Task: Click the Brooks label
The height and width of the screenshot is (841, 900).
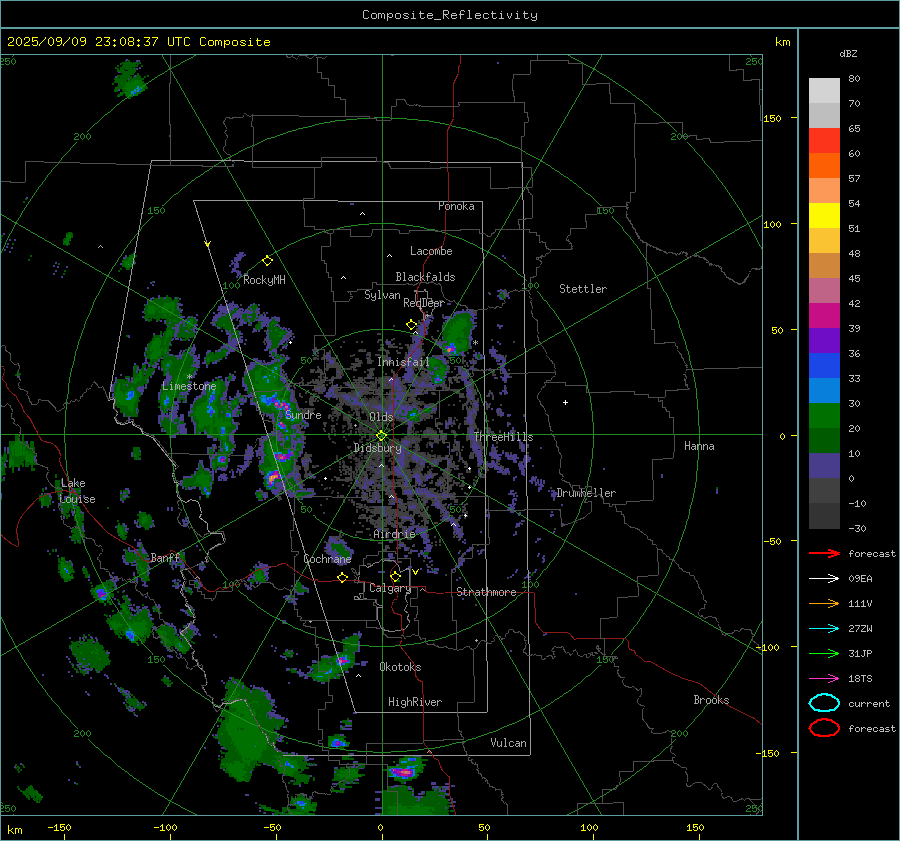Action: [x=711, y=700]
